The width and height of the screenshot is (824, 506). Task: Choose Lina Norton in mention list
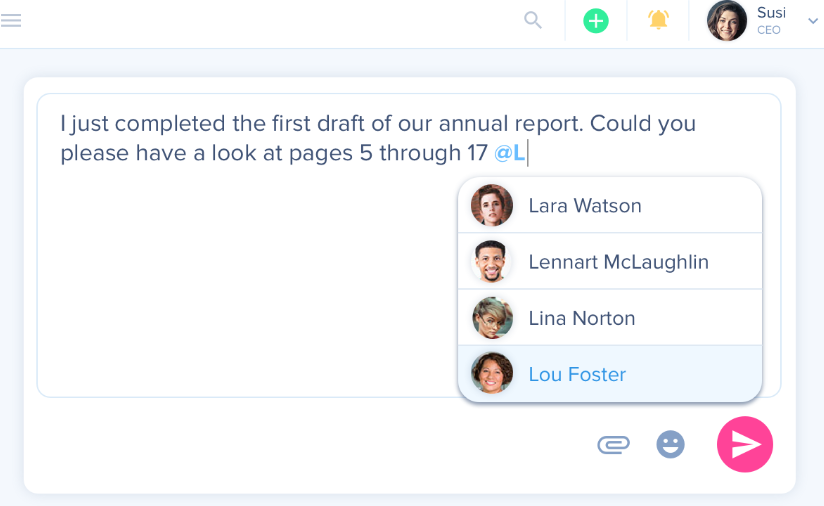click(582, 318)
